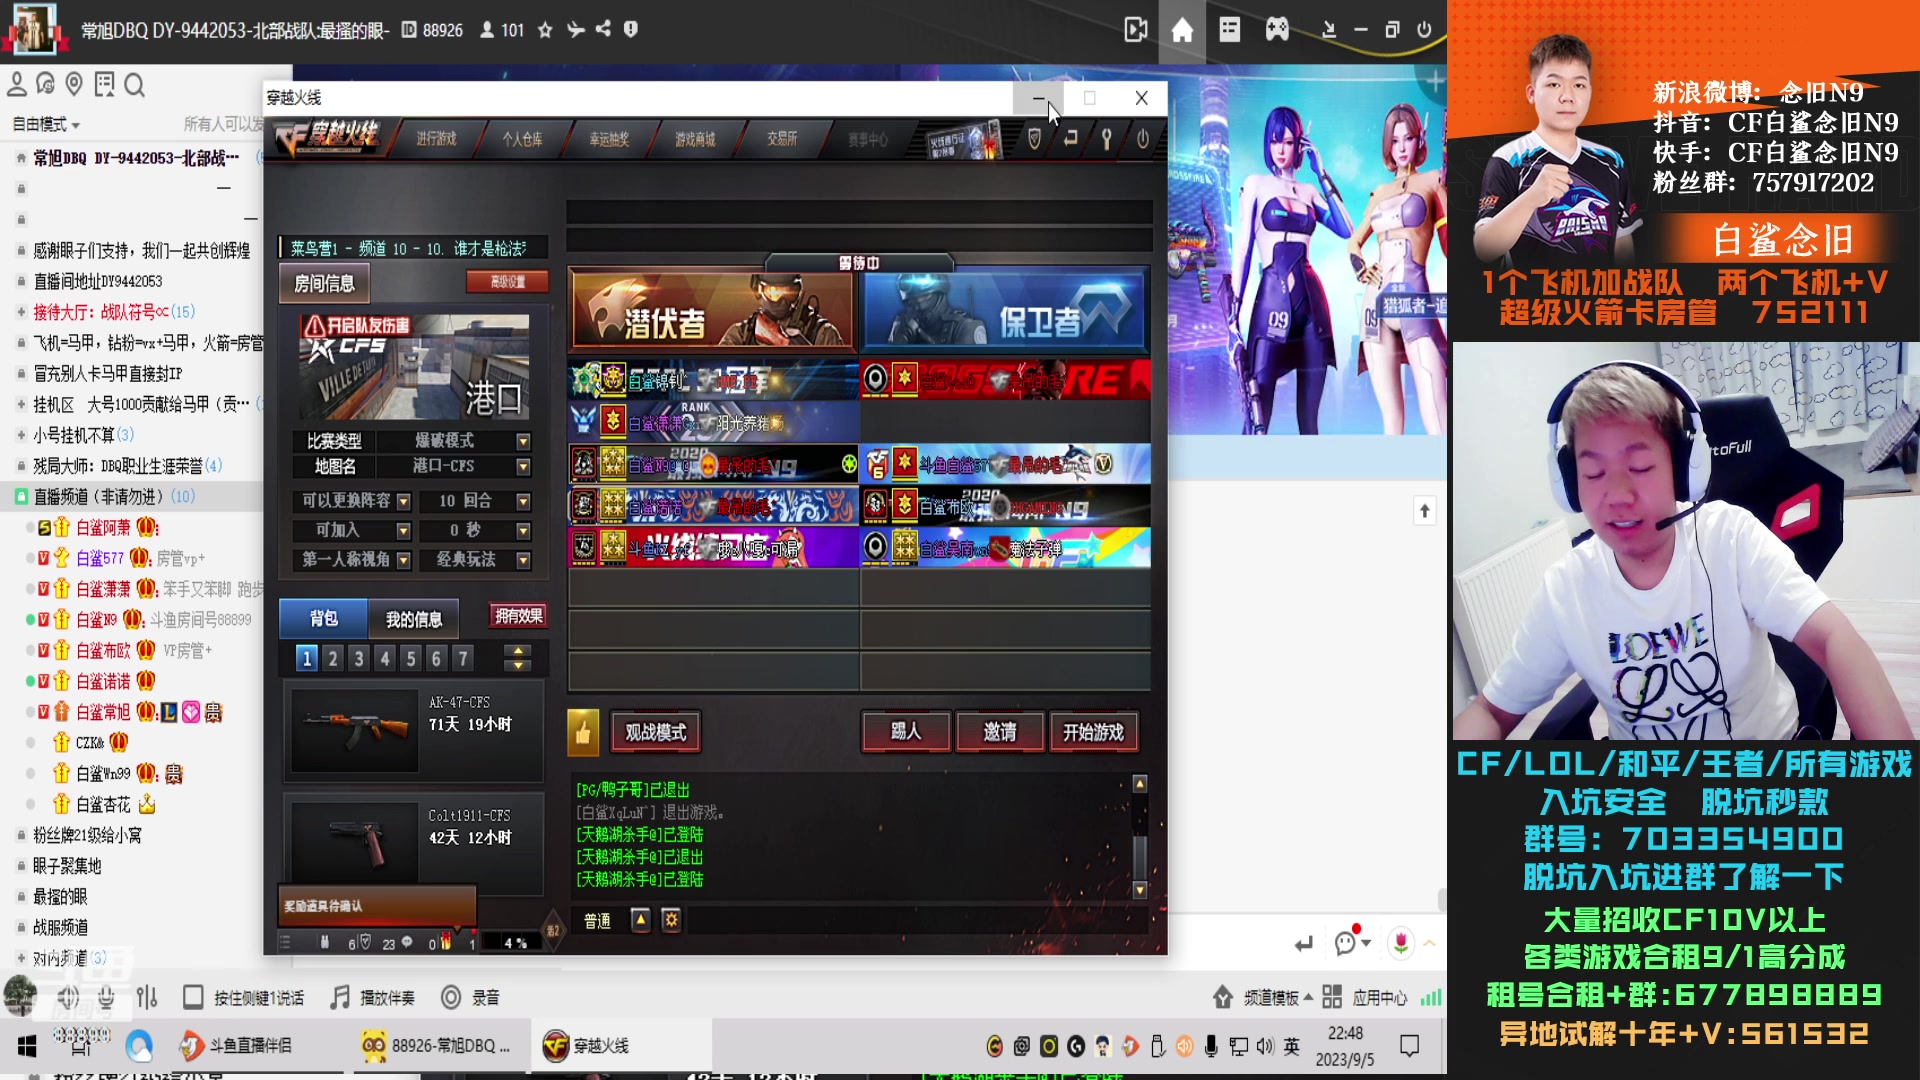Screen dimensions: 1920x1080
Task: Select the 观战模式 spectator mode button
Action: point(655,731)
